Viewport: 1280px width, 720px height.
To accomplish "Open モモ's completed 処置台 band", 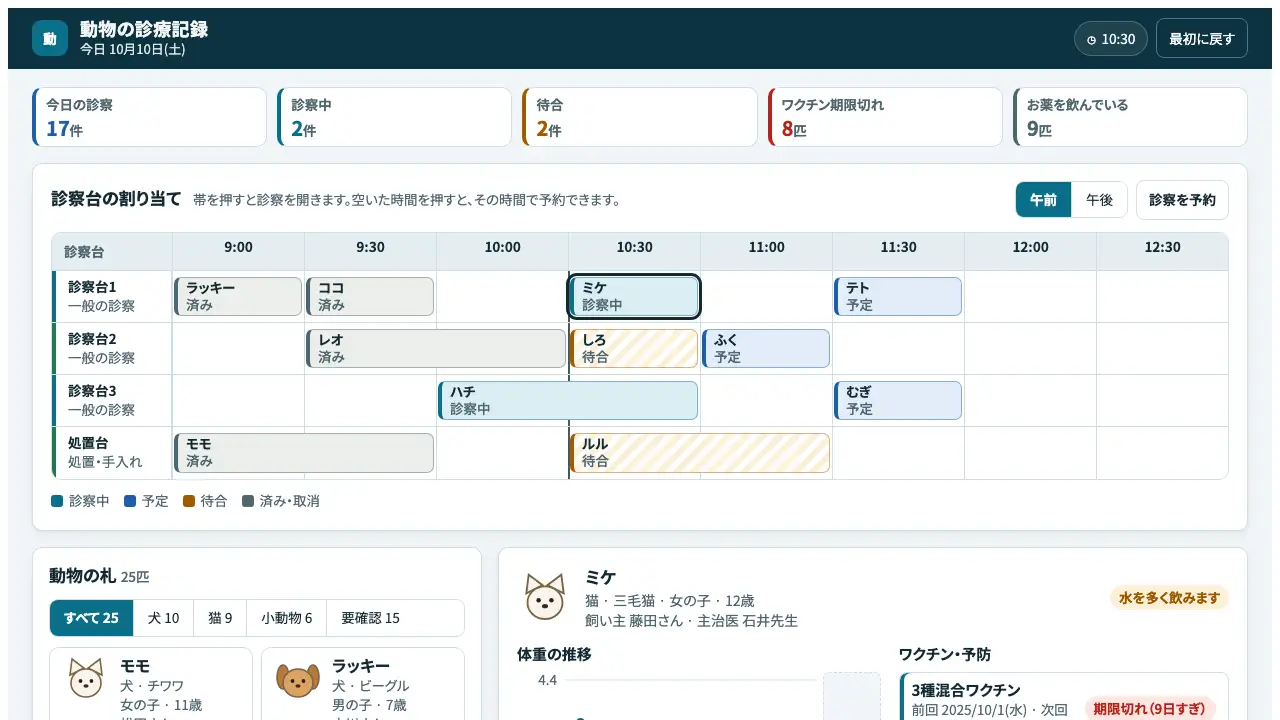I will tap(304, 453).
